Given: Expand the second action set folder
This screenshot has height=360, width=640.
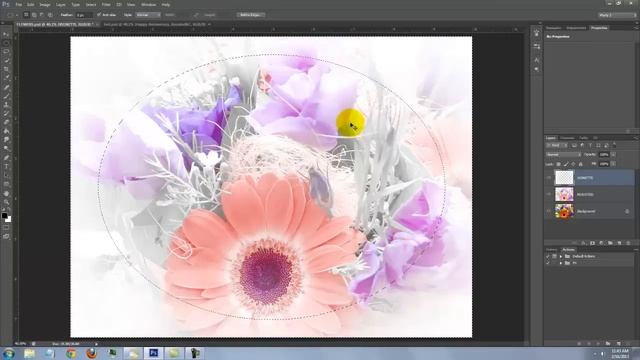Looking at the screenshot, I should (x=561, y=263).
